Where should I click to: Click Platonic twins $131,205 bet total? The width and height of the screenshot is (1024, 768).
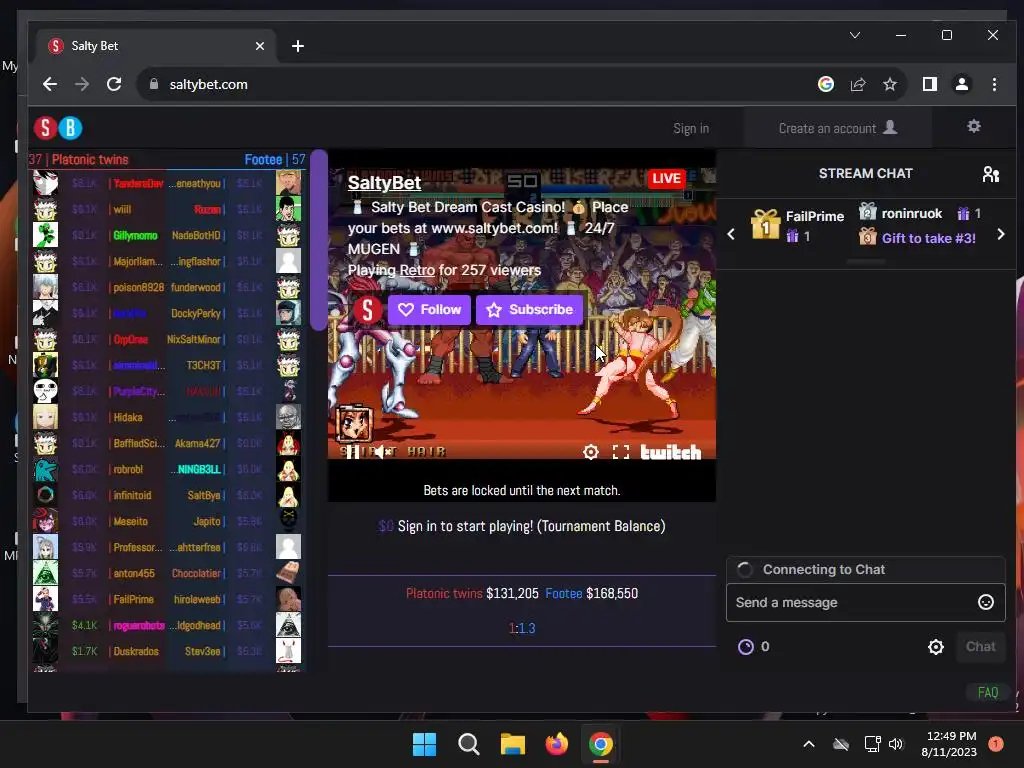point(472,594)
